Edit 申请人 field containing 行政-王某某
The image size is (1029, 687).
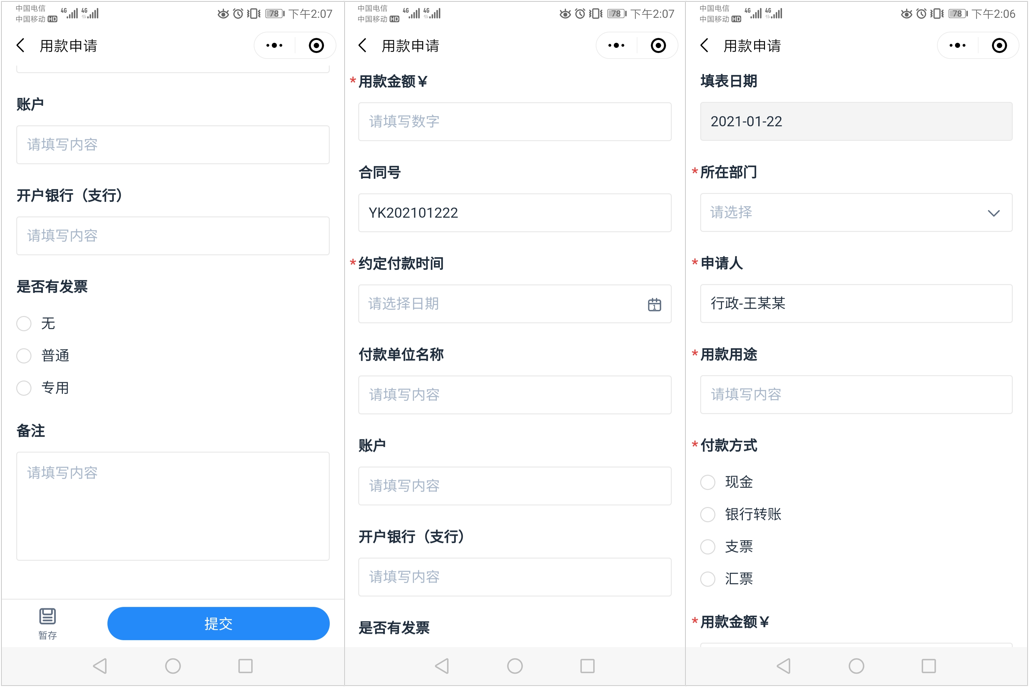(856, 304)
